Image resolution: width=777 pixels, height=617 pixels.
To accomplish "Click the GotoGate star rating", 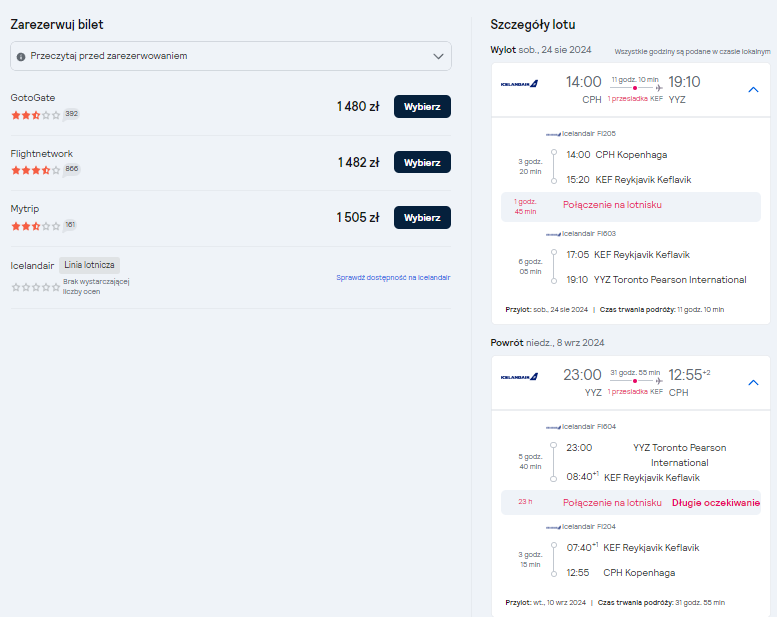I will pyautogui.click(x=35, y=115).
